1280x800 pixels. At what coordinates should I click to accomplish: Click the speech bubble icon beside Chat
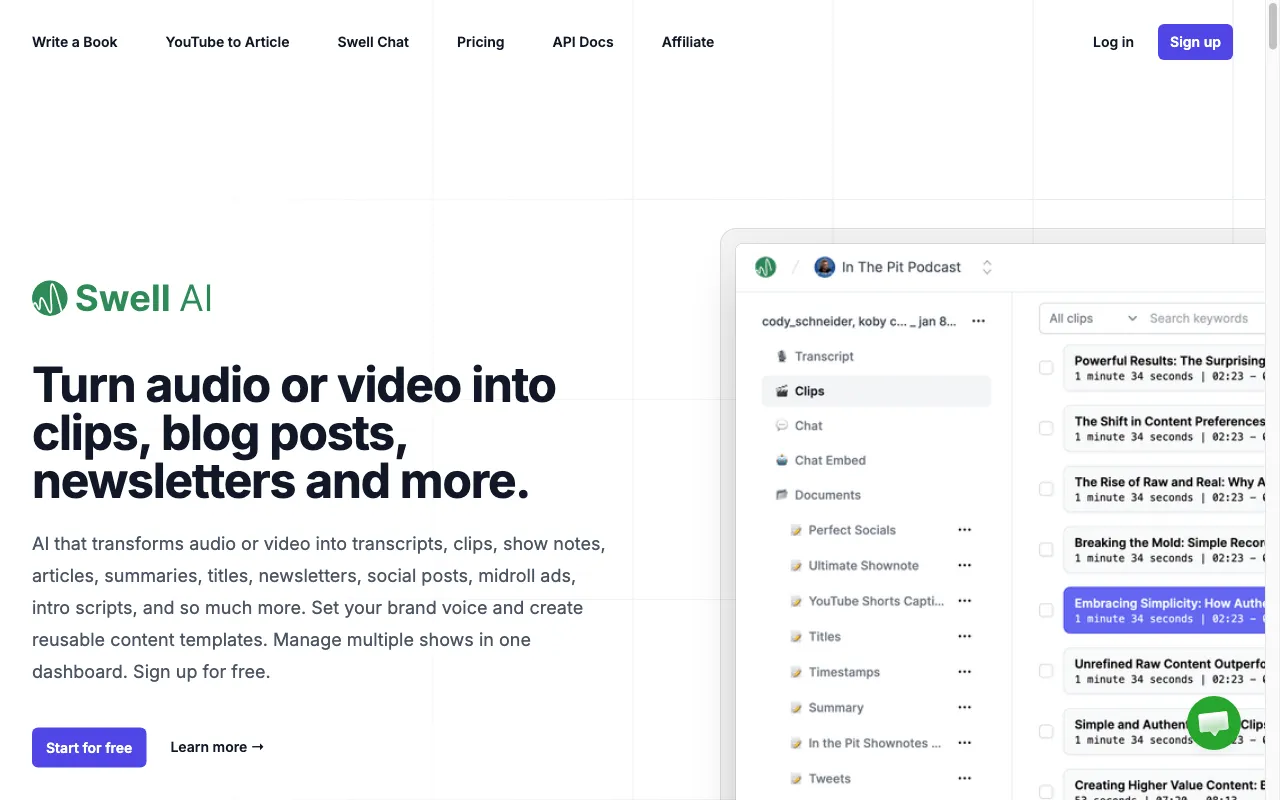pos(782,426)
